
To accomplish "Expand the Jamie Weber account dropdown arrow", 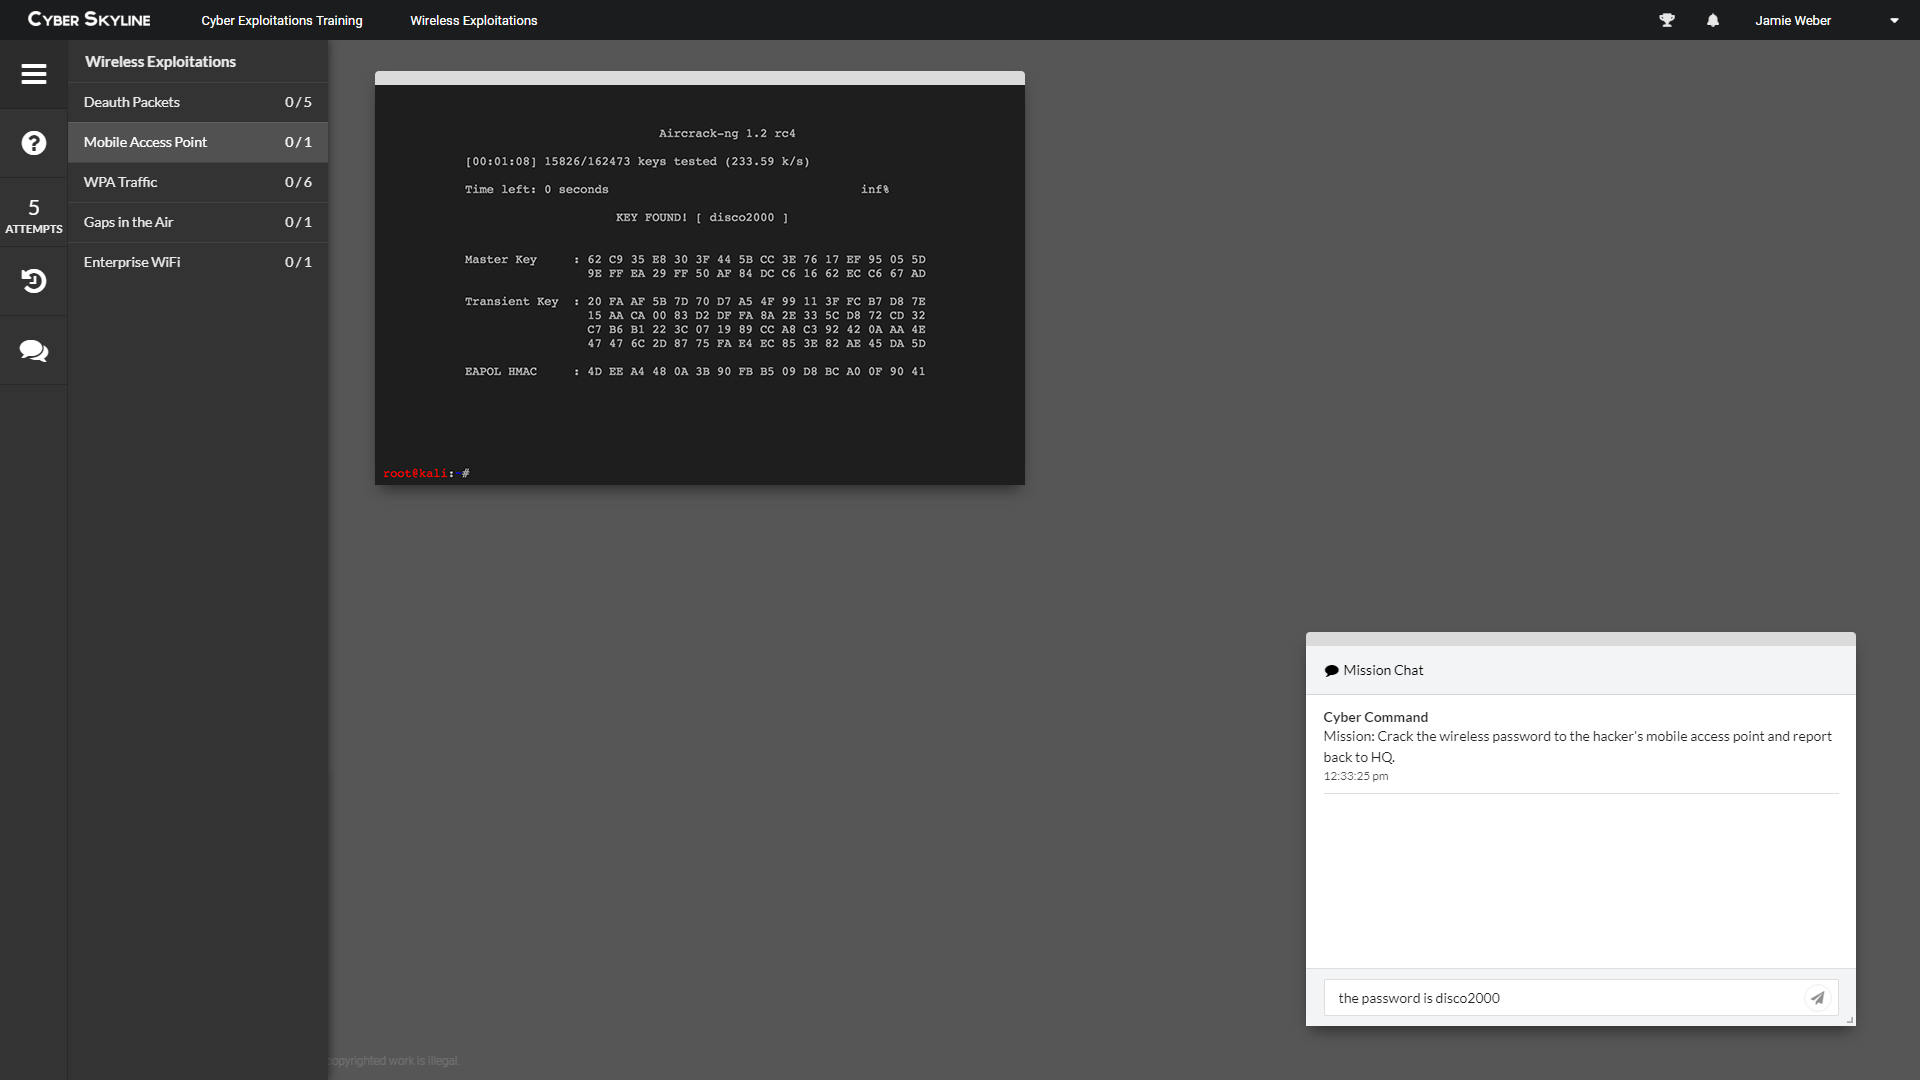I will (1894, 20).
